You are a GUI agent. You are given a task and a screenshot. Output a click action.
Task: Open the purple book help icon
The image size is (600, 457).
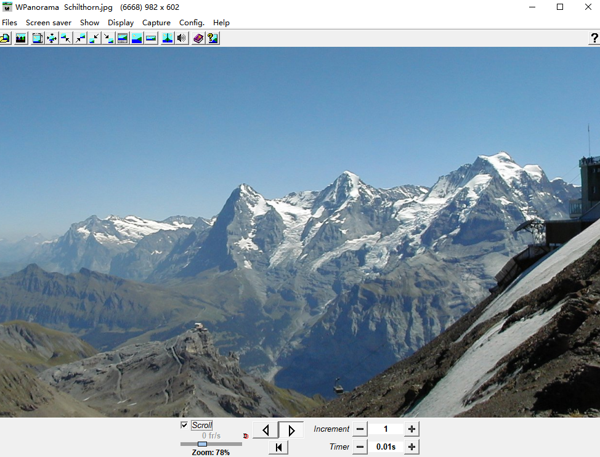click(198, 38)
